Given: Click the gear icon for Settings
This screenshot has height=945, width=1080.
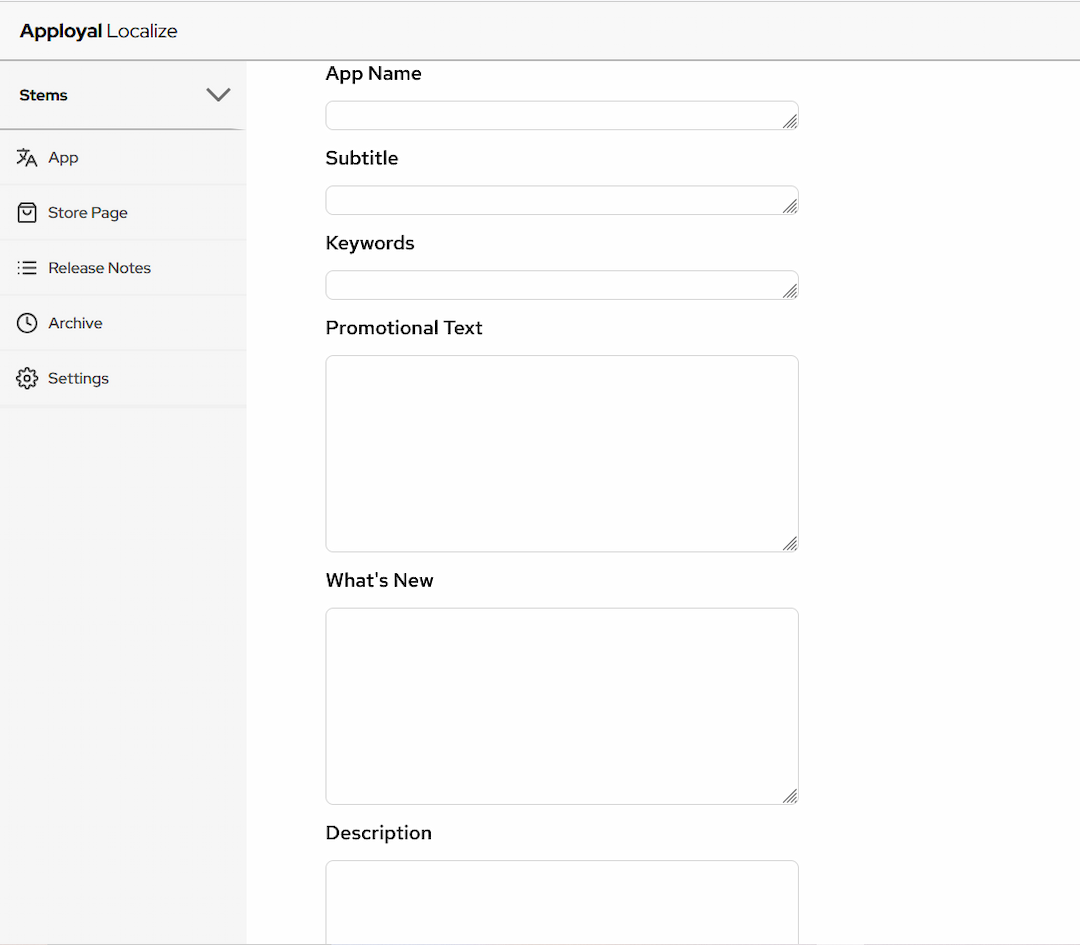Looking at the screenshot, I should (27, 378).
